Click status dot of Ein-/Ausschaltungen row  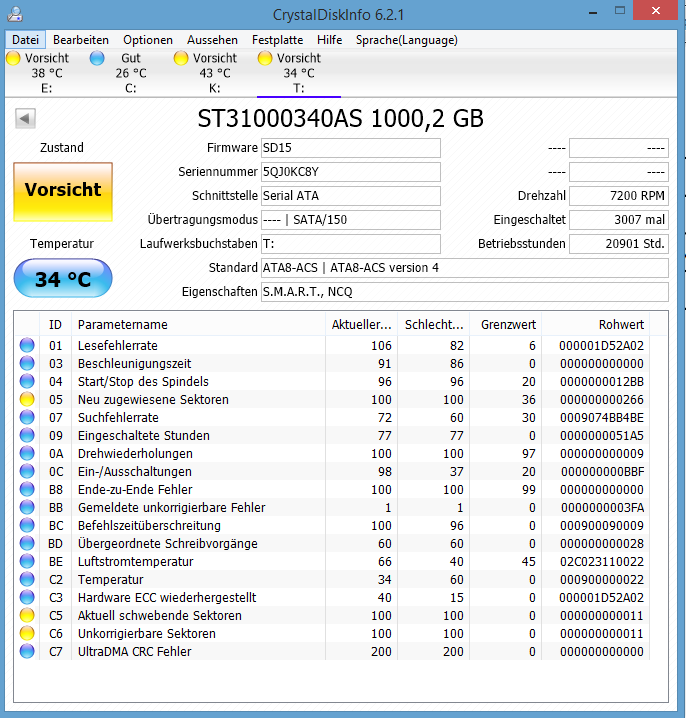[27, 471]
